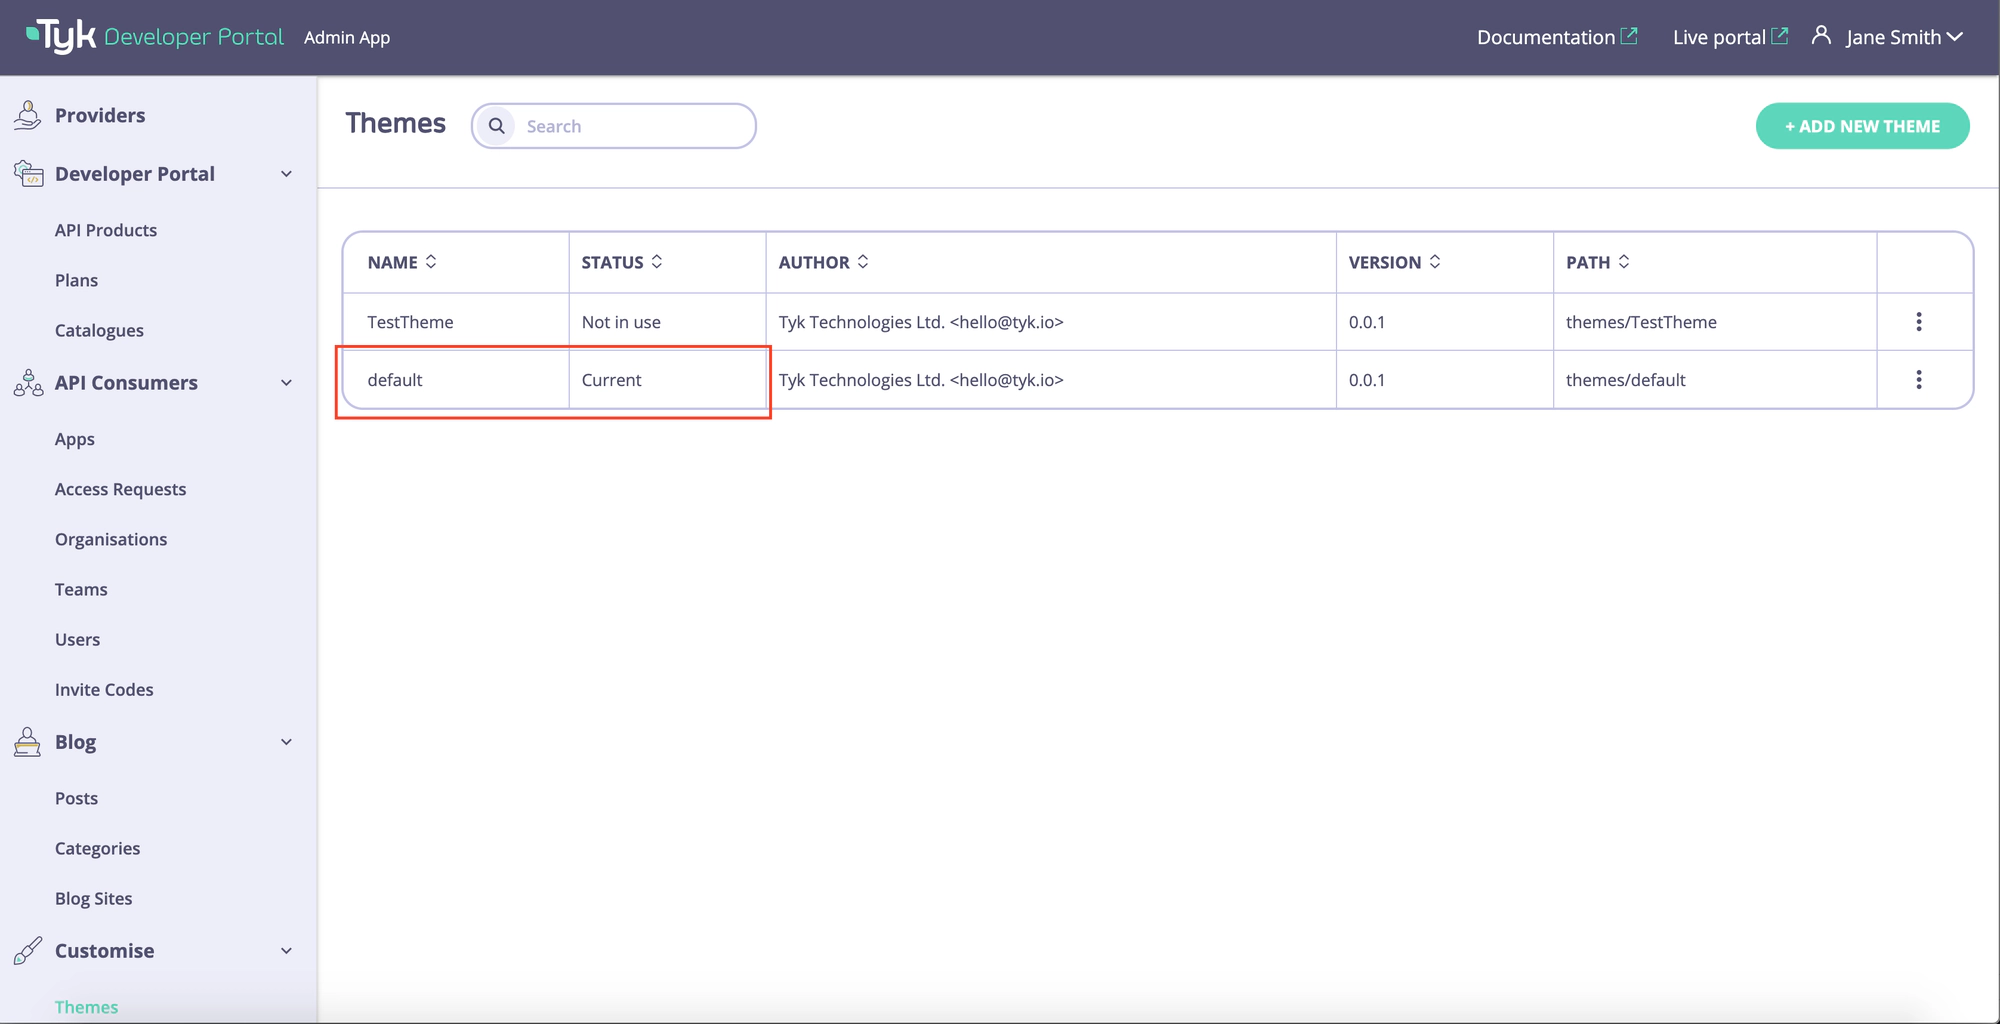2000x1024 pixels.
Task: Open the three-dot menu for TestTheme
Action: point(1918,322)
